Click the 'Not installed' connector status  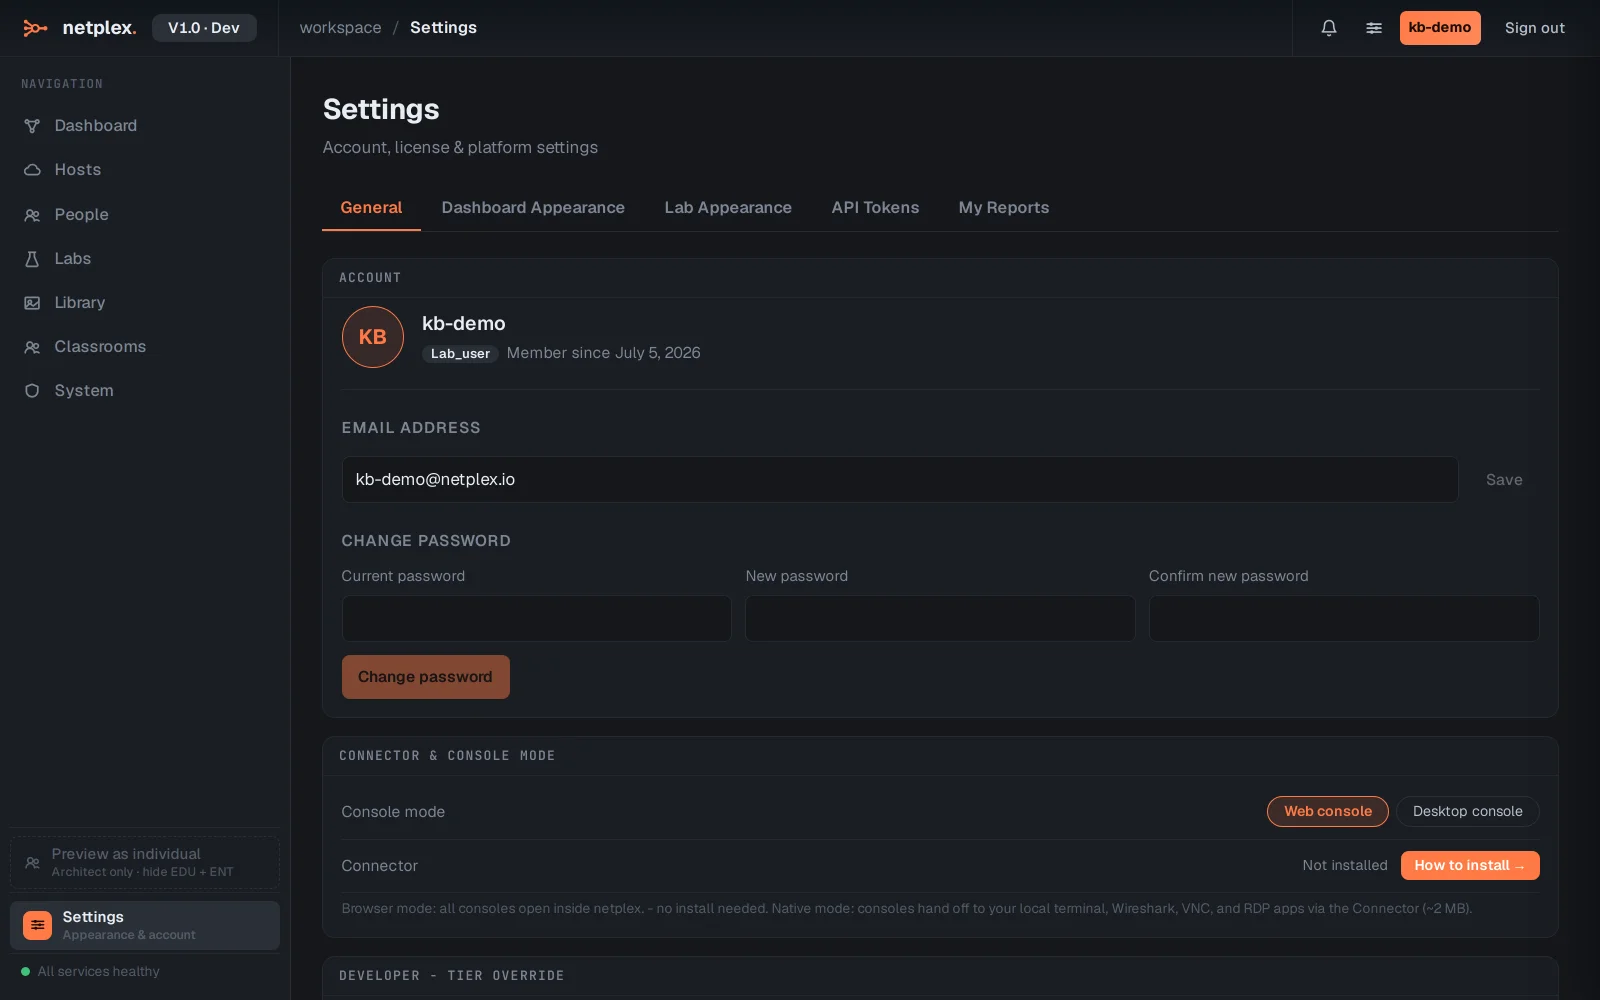pos(1345,865)
